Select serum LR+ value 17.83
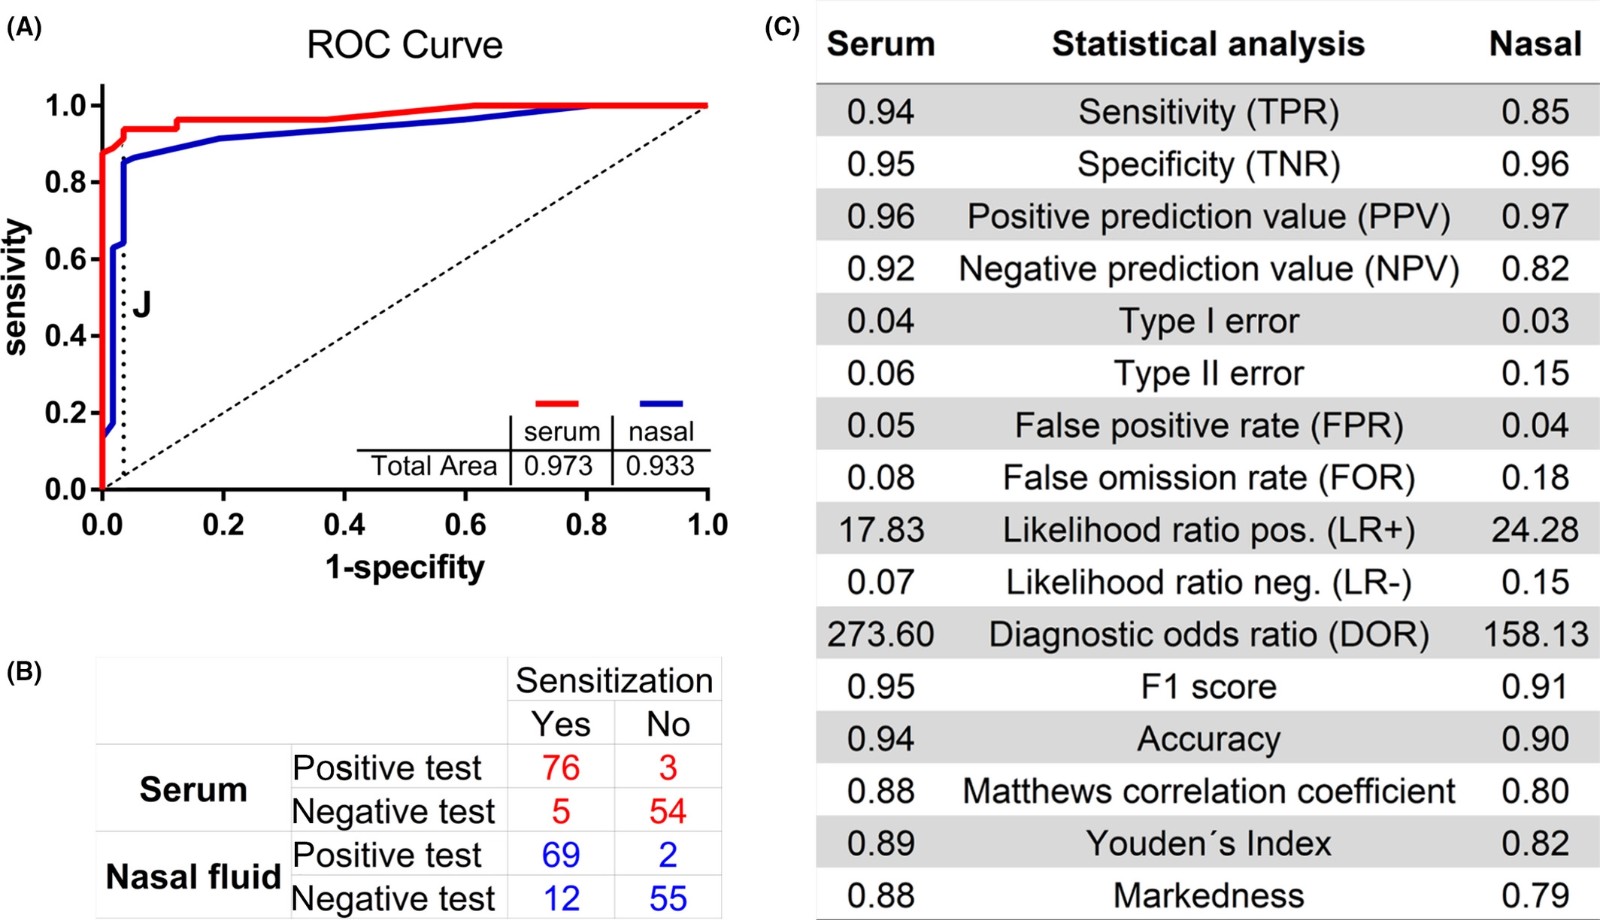Viewport: 1600px width, 920px height. (881, 530)
